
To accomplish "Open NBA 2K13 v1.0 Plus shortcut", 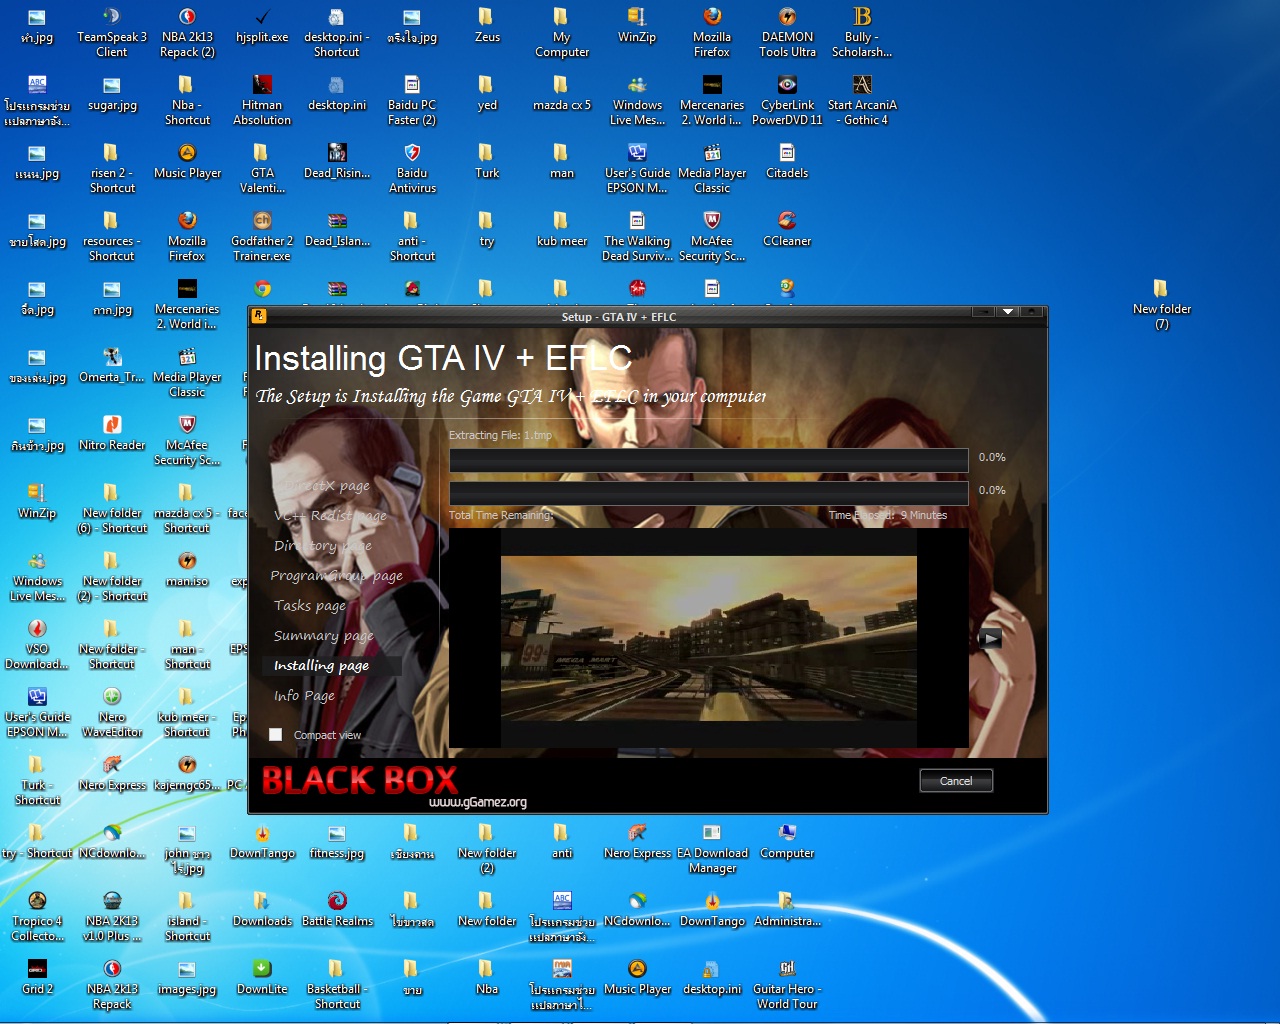I will [x=112, y=916].
